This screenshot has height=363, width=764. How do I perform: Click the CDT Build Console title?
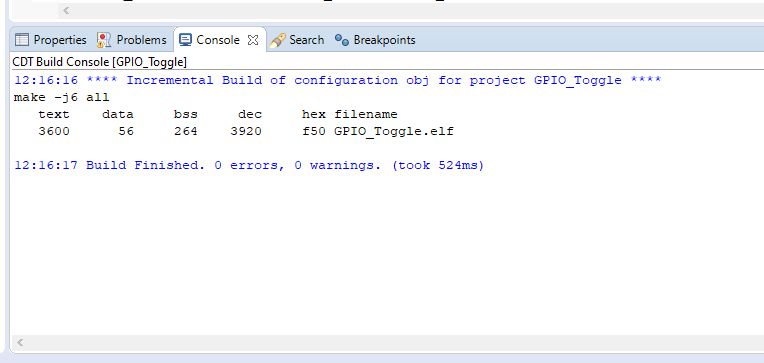(99, 62)
